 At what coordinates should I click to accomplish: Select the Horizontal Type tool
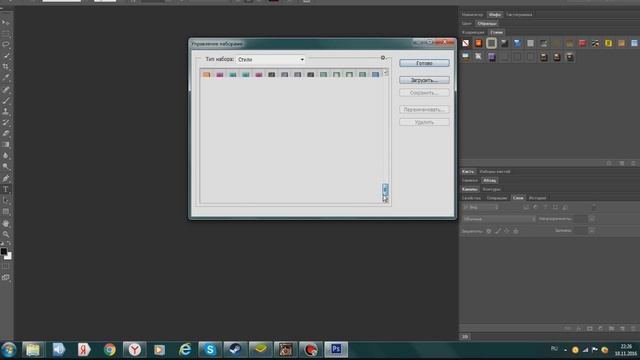click(6, 189)
